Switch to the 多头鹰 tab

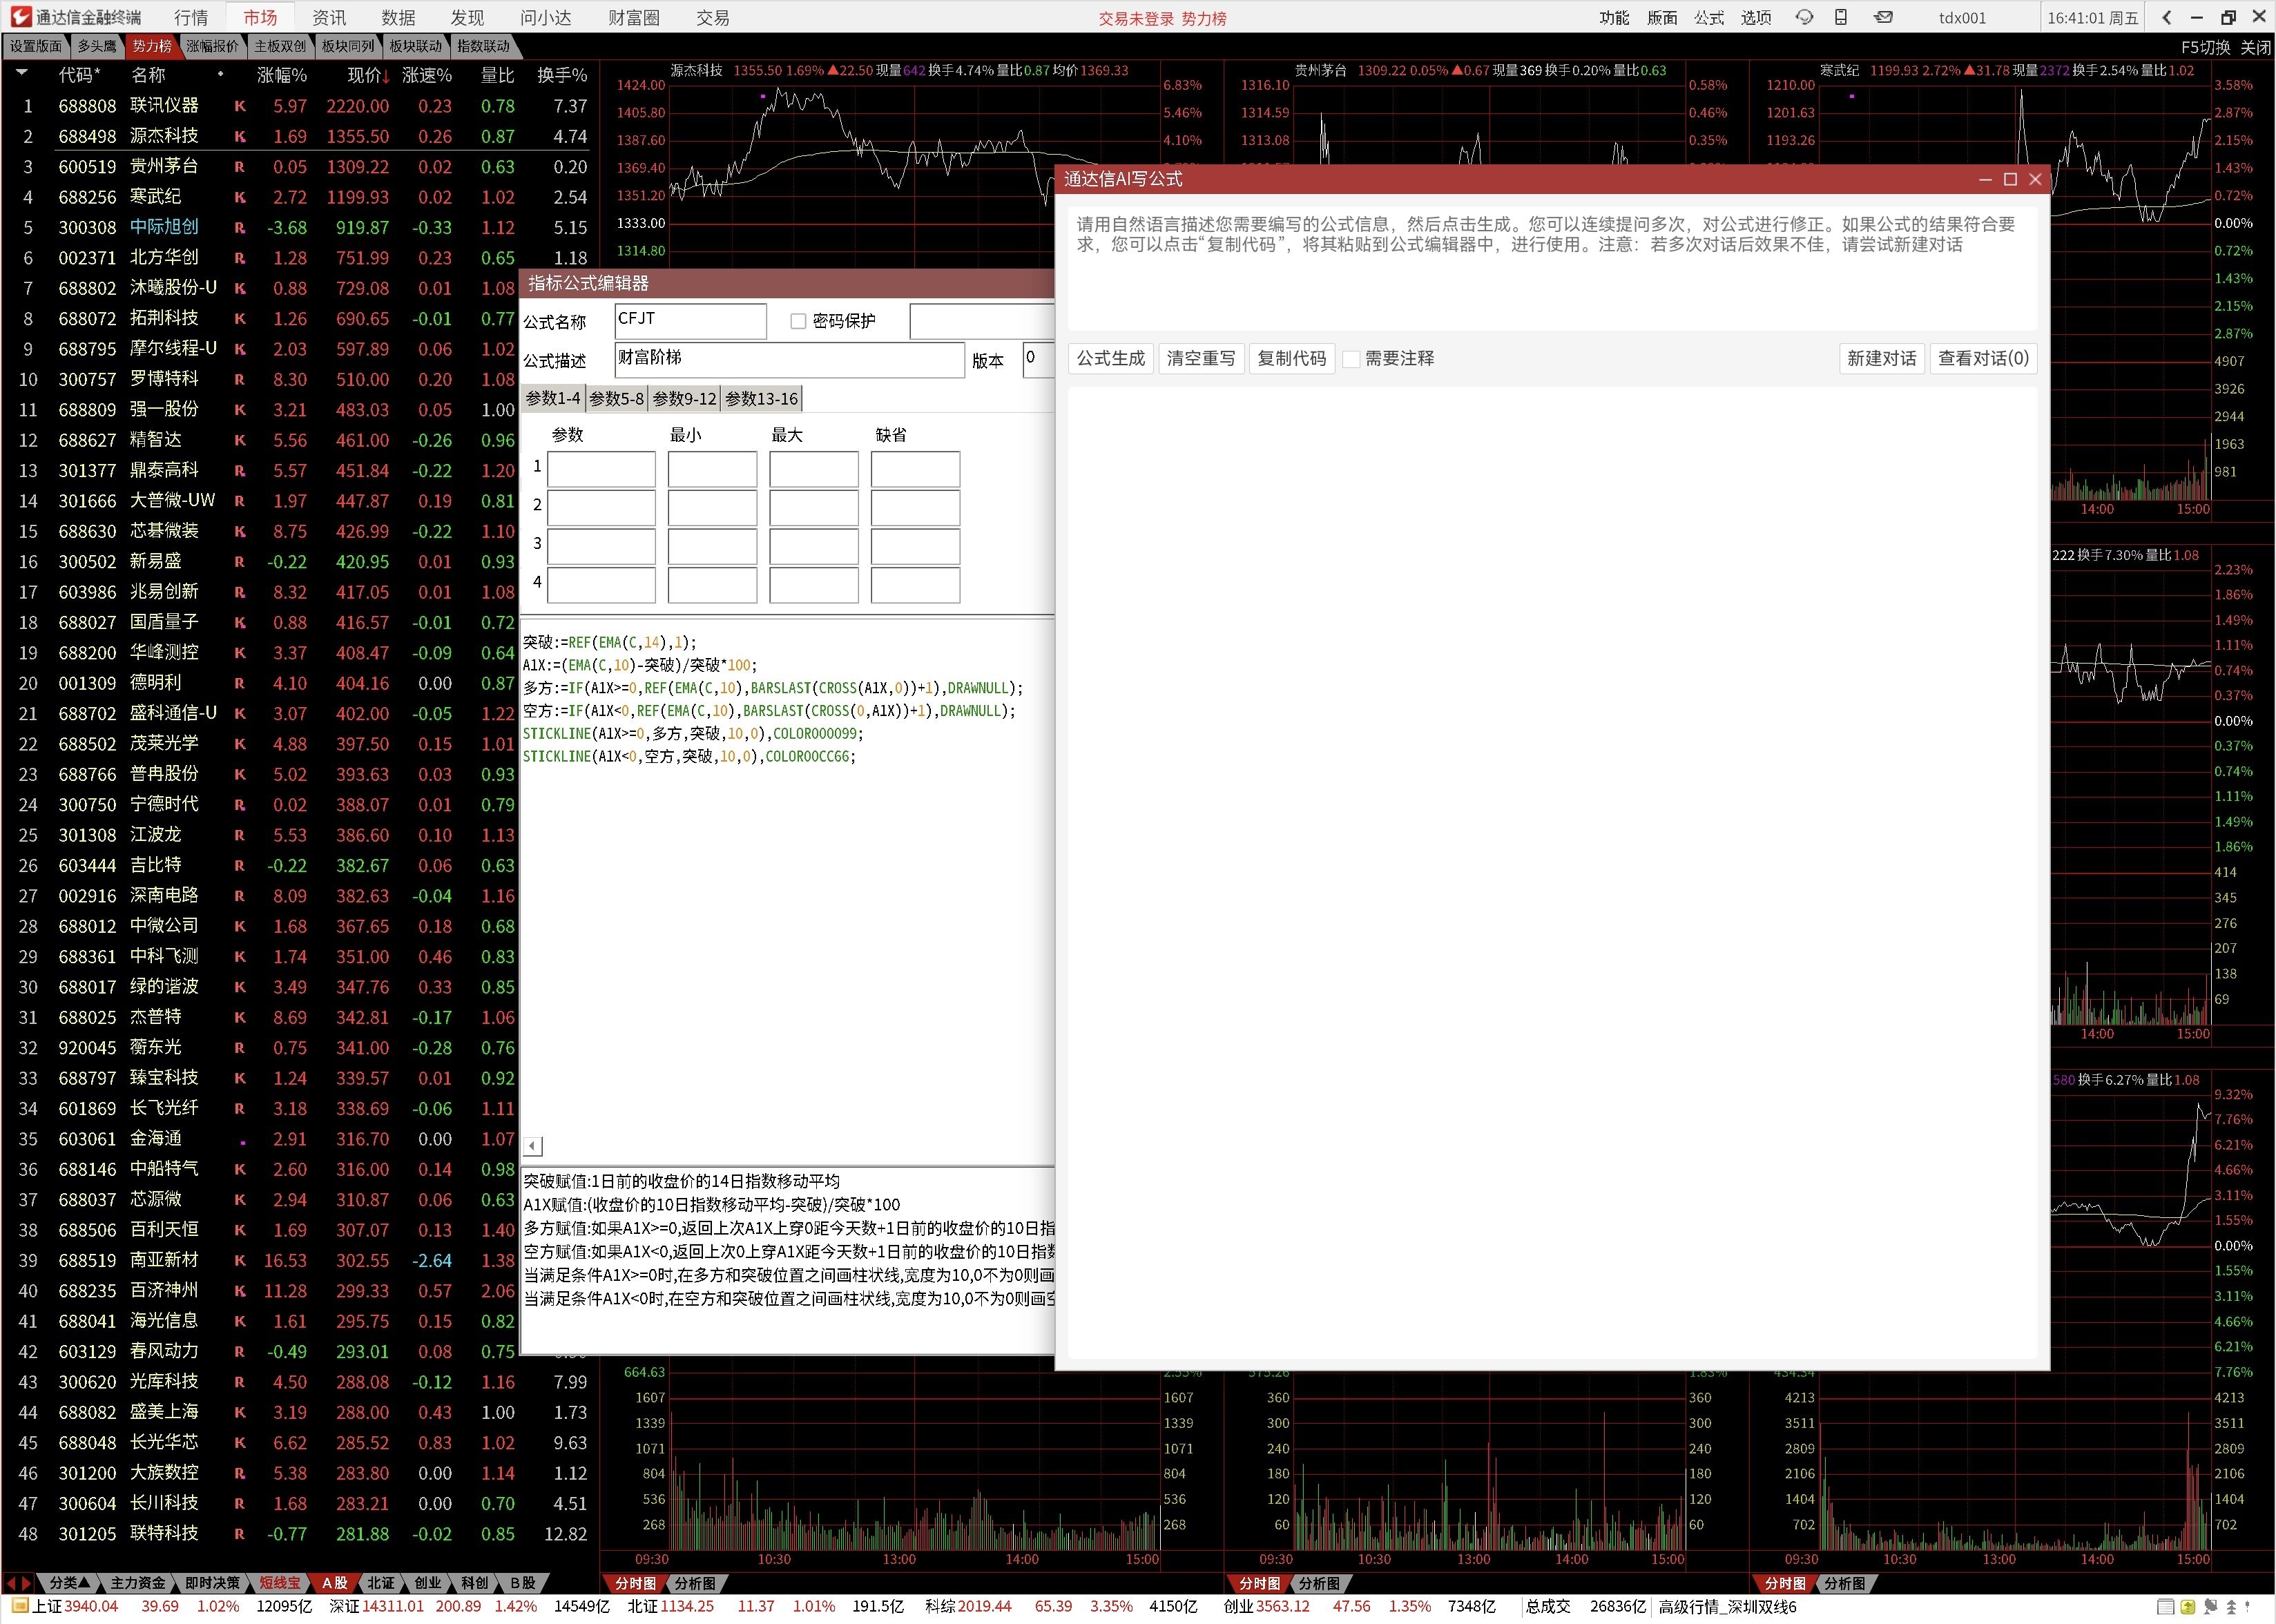tap(97, 46)
